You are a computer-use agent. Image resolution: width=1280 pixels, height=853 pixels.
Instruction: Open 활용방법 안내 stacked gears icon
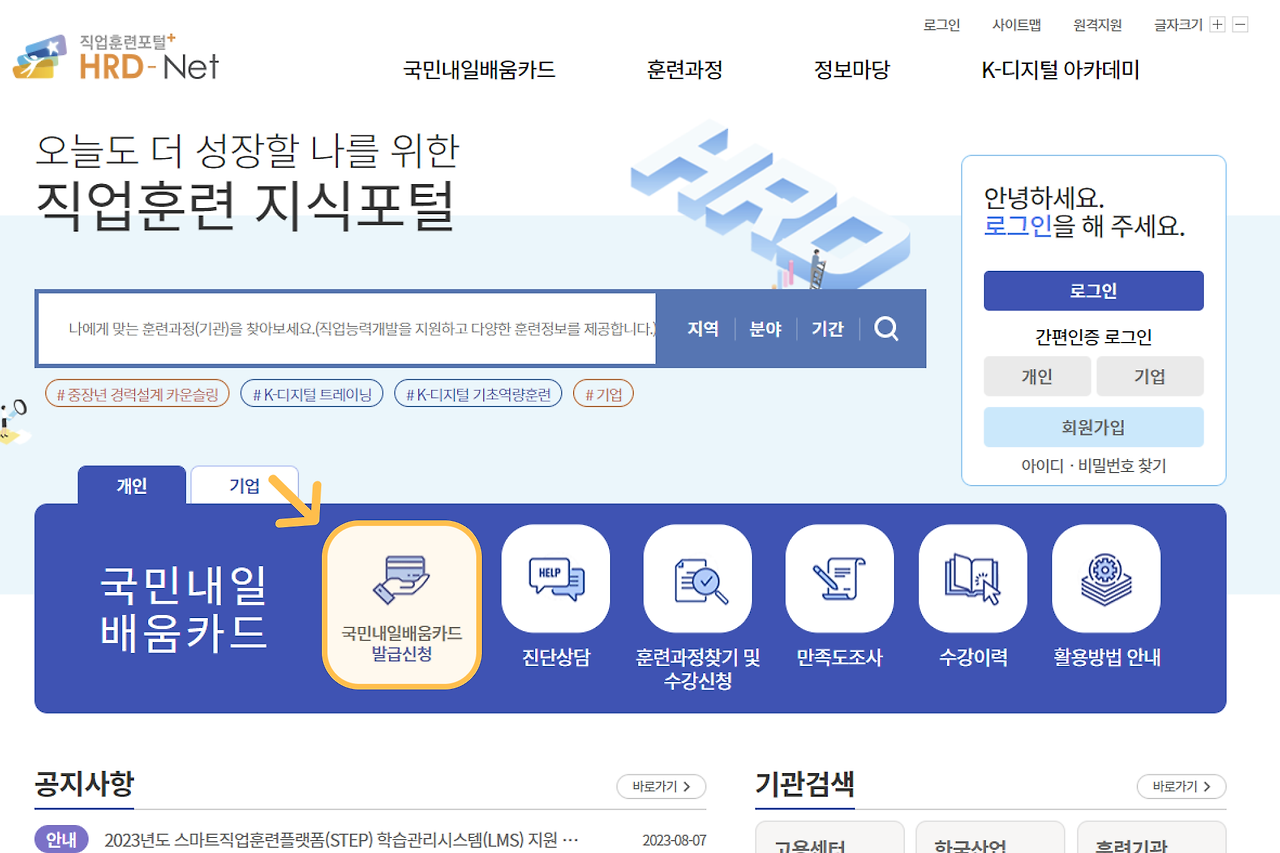[x=1105, y=578]
